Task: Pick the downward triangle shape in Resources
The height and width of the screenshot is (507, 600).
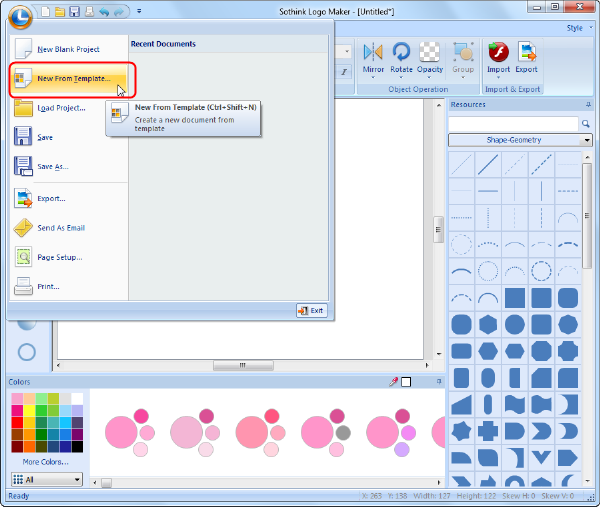Action: coord(541,458)
